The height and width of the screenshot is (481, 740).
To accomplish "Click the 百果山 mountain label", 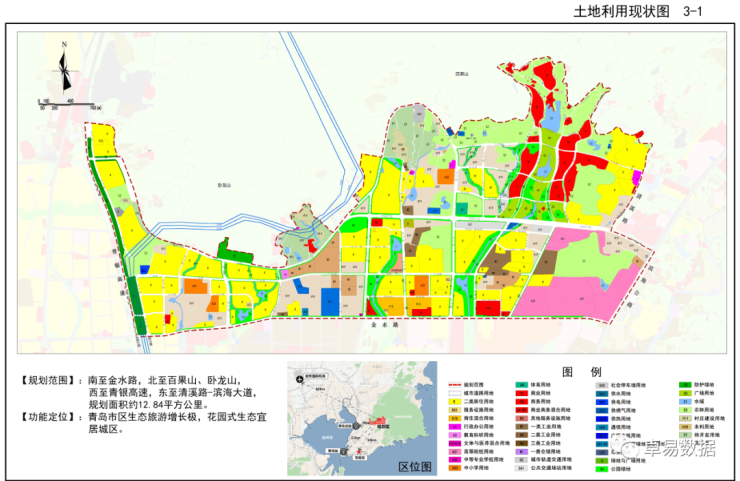I will pos(462,74).
